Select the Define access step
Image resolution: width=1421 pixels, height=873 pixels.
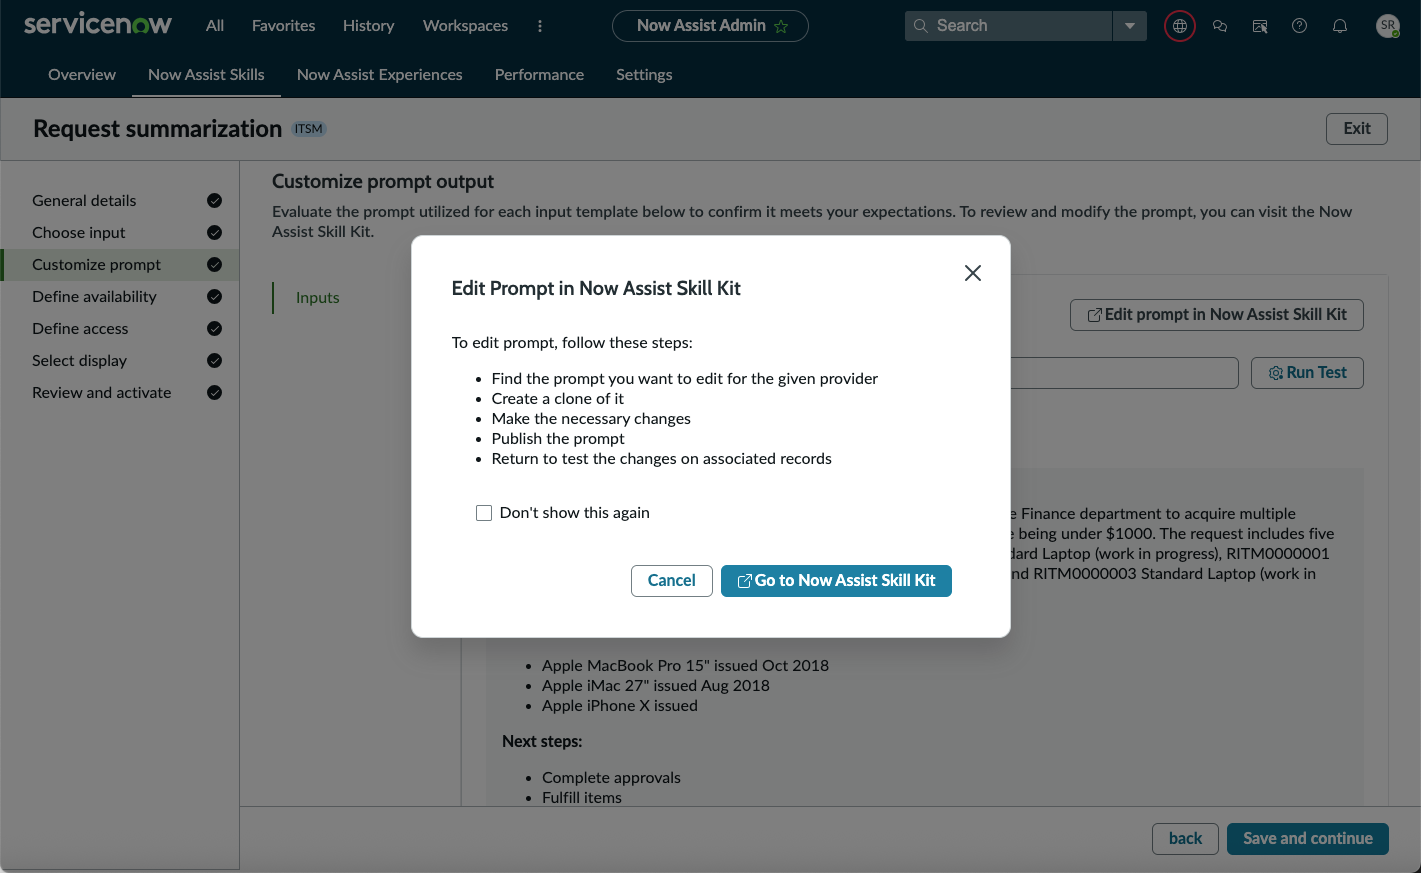click(120, 329)
